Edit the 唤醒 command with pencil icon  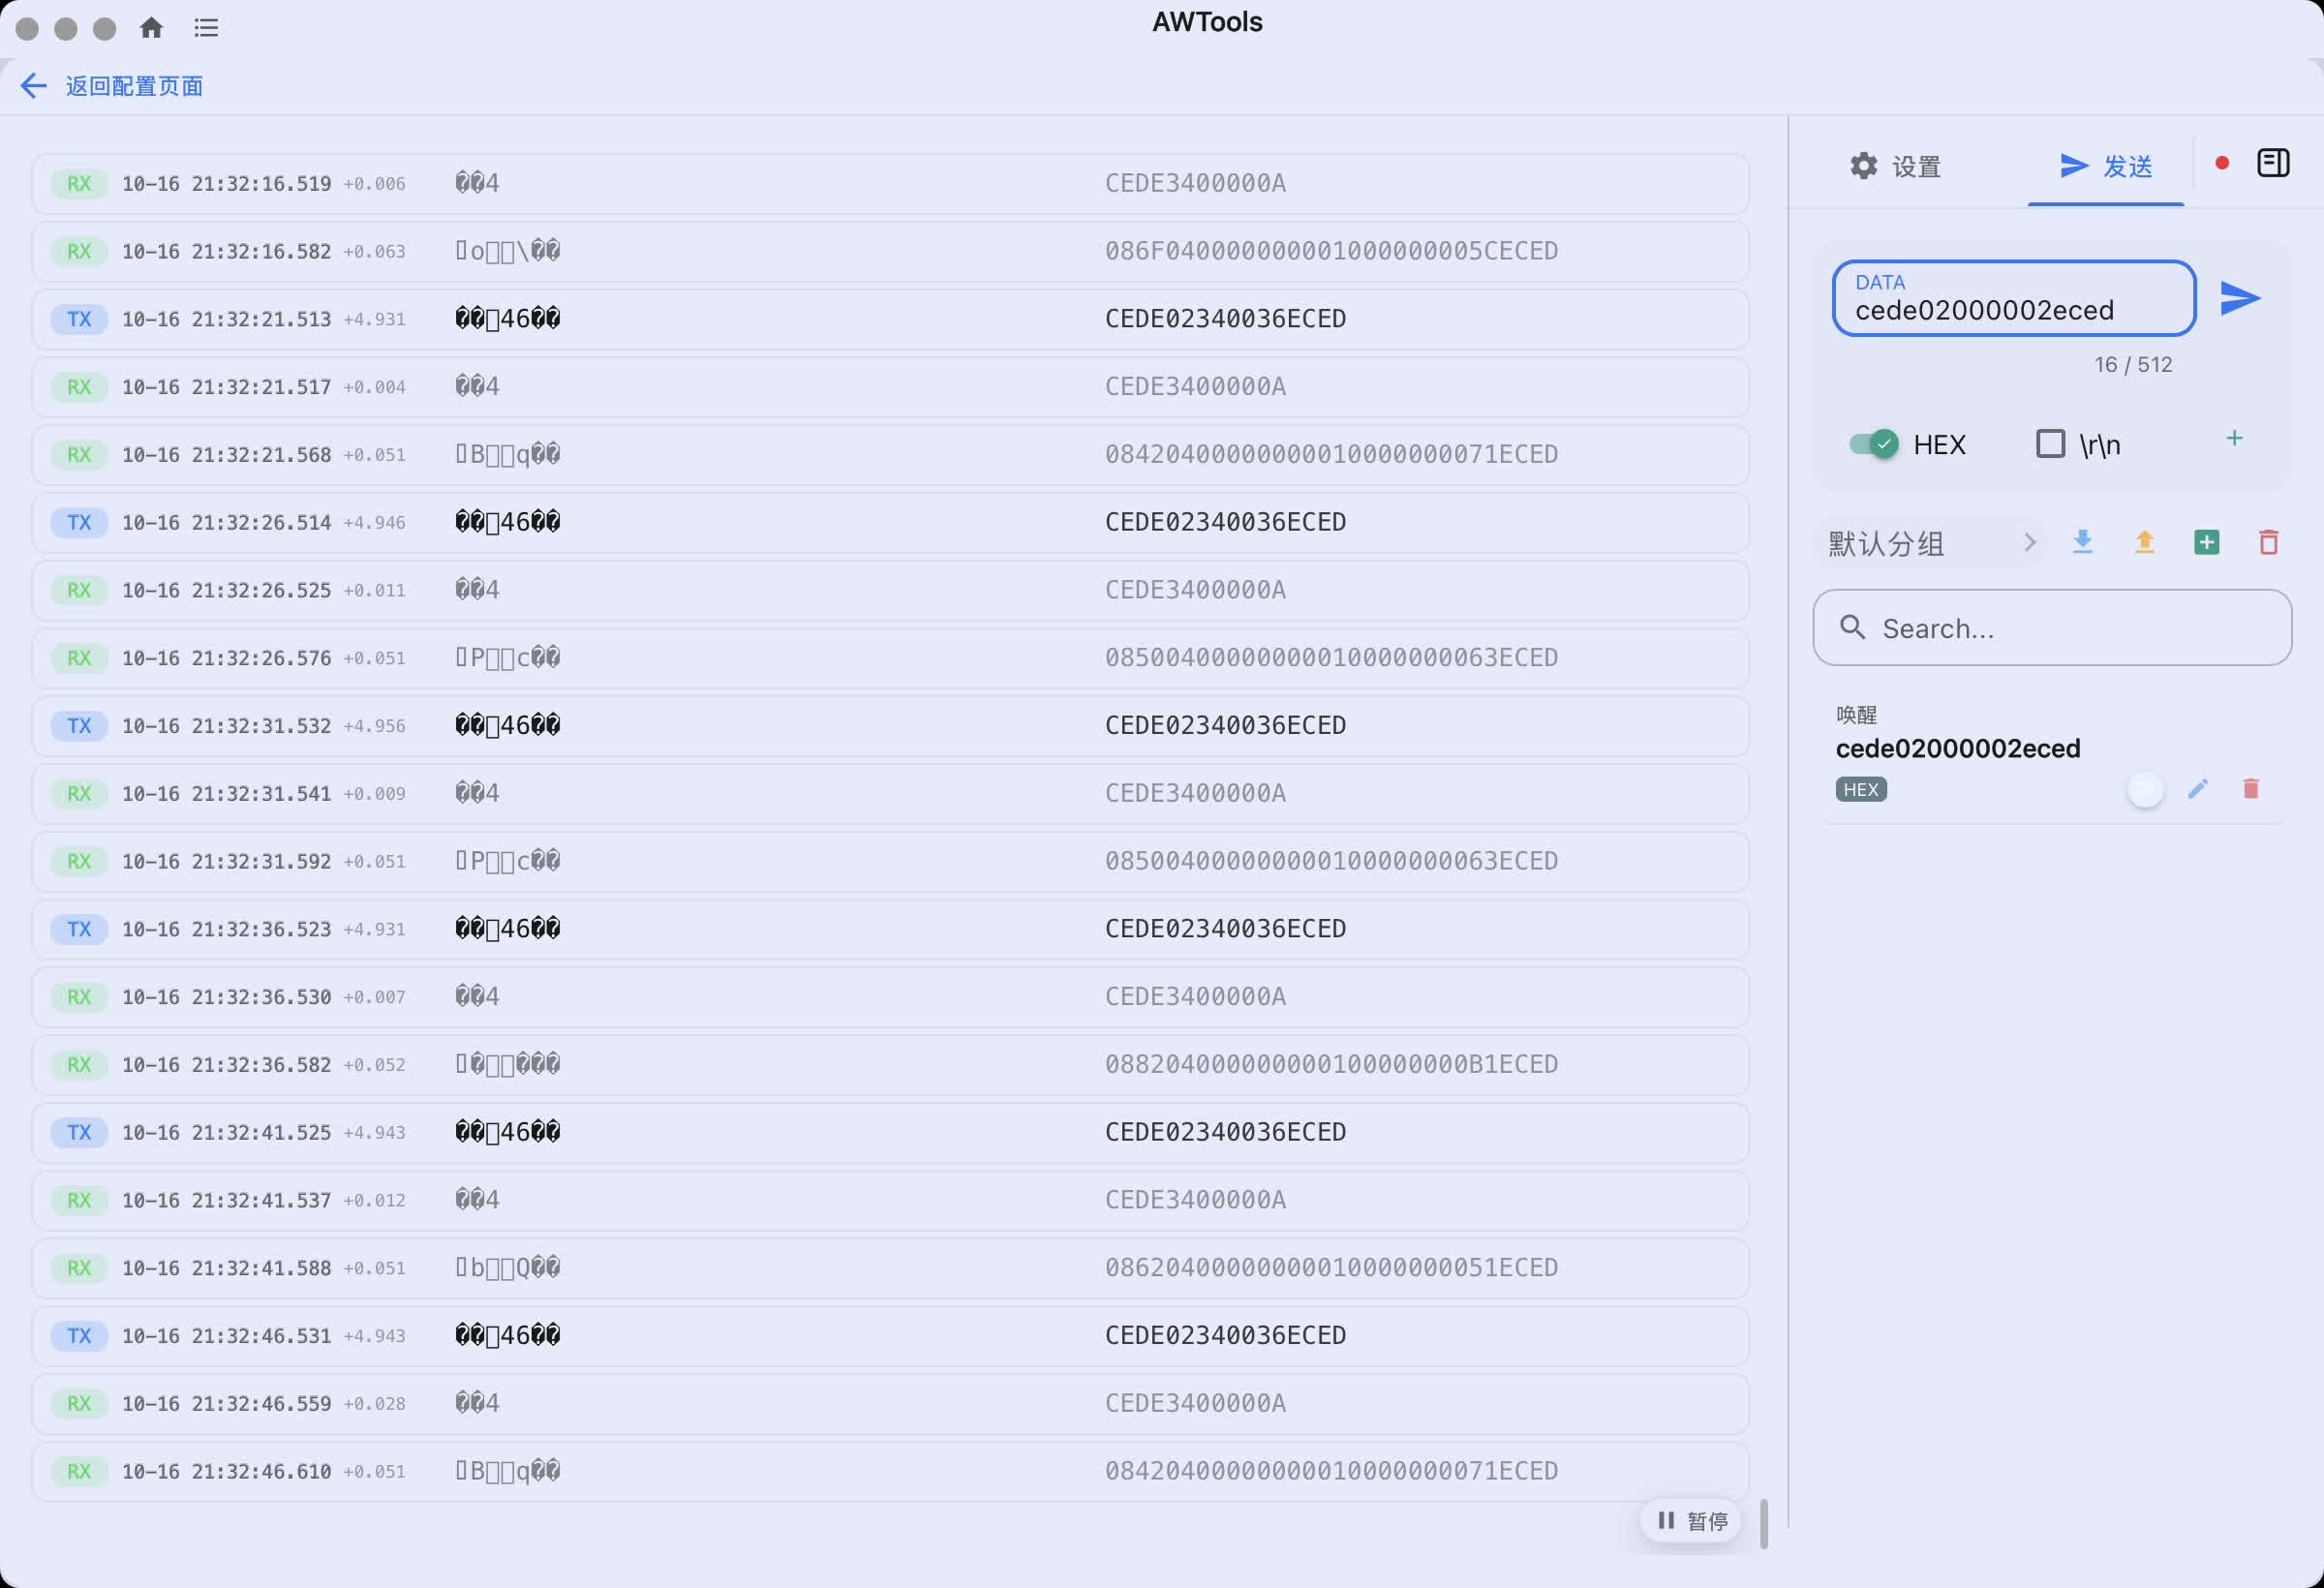2197,789
